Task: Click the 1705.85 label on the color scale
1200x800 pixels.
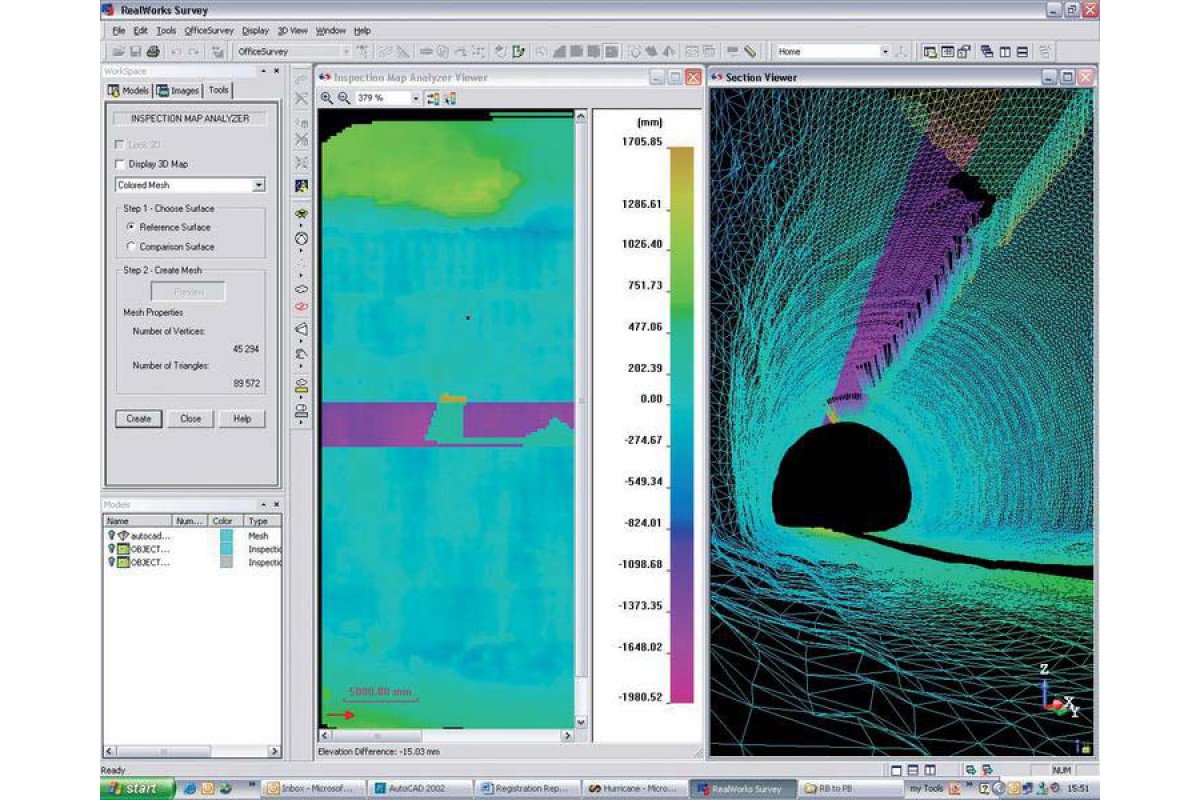Action: tap(643, 142)
